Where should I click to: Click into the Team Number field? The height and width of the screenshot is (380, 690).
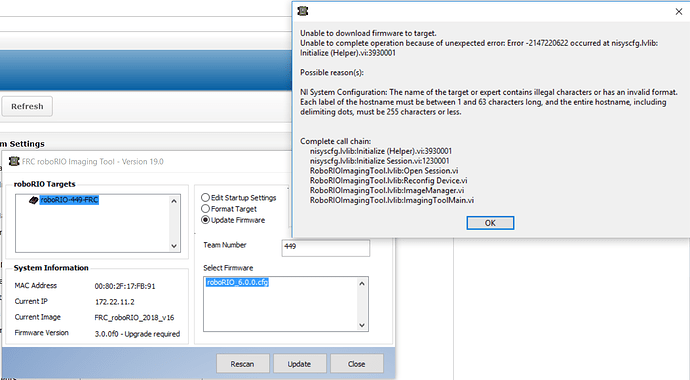pos(326,247)
